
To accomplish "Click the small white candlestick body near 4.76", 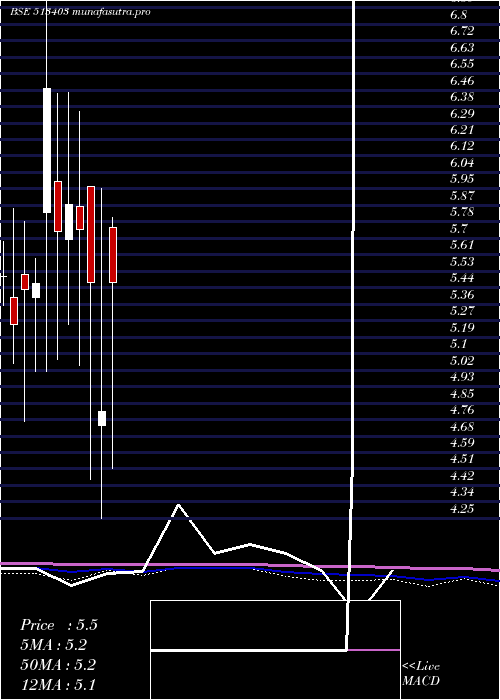I will click(x=102, y=418).
